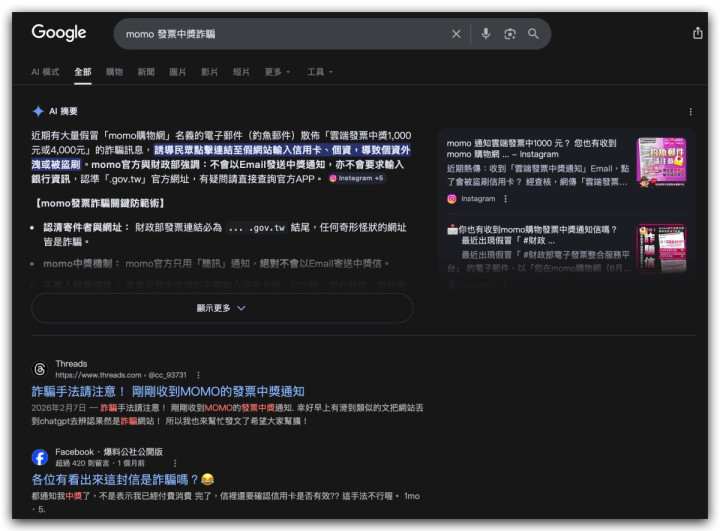Click the Facebook 爆料公社公開版 source name
720x531 pixels.
point(133,452)
